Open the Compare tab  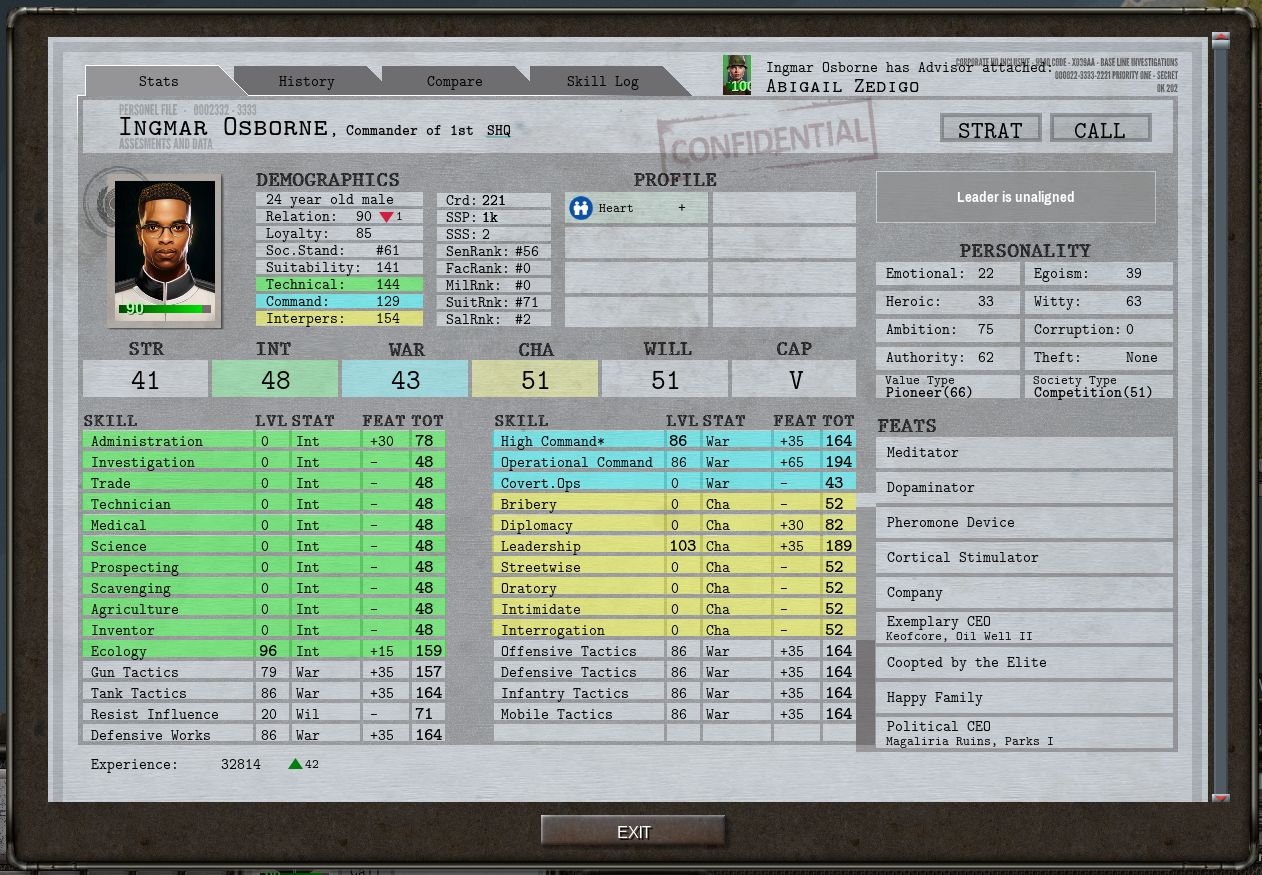[x=454, y=81]
